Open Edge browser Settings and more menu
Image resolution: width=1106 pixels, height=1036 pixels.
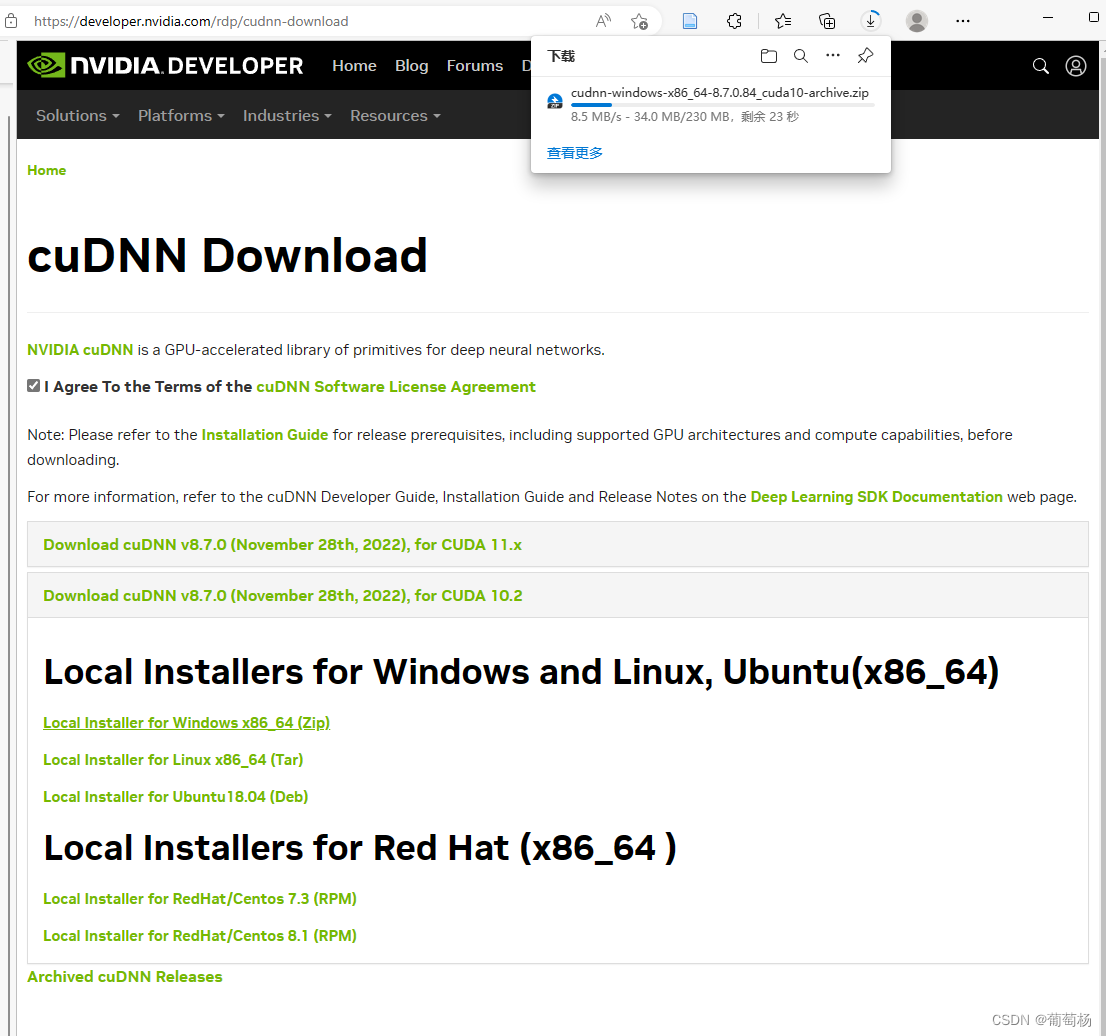(963, 20)
